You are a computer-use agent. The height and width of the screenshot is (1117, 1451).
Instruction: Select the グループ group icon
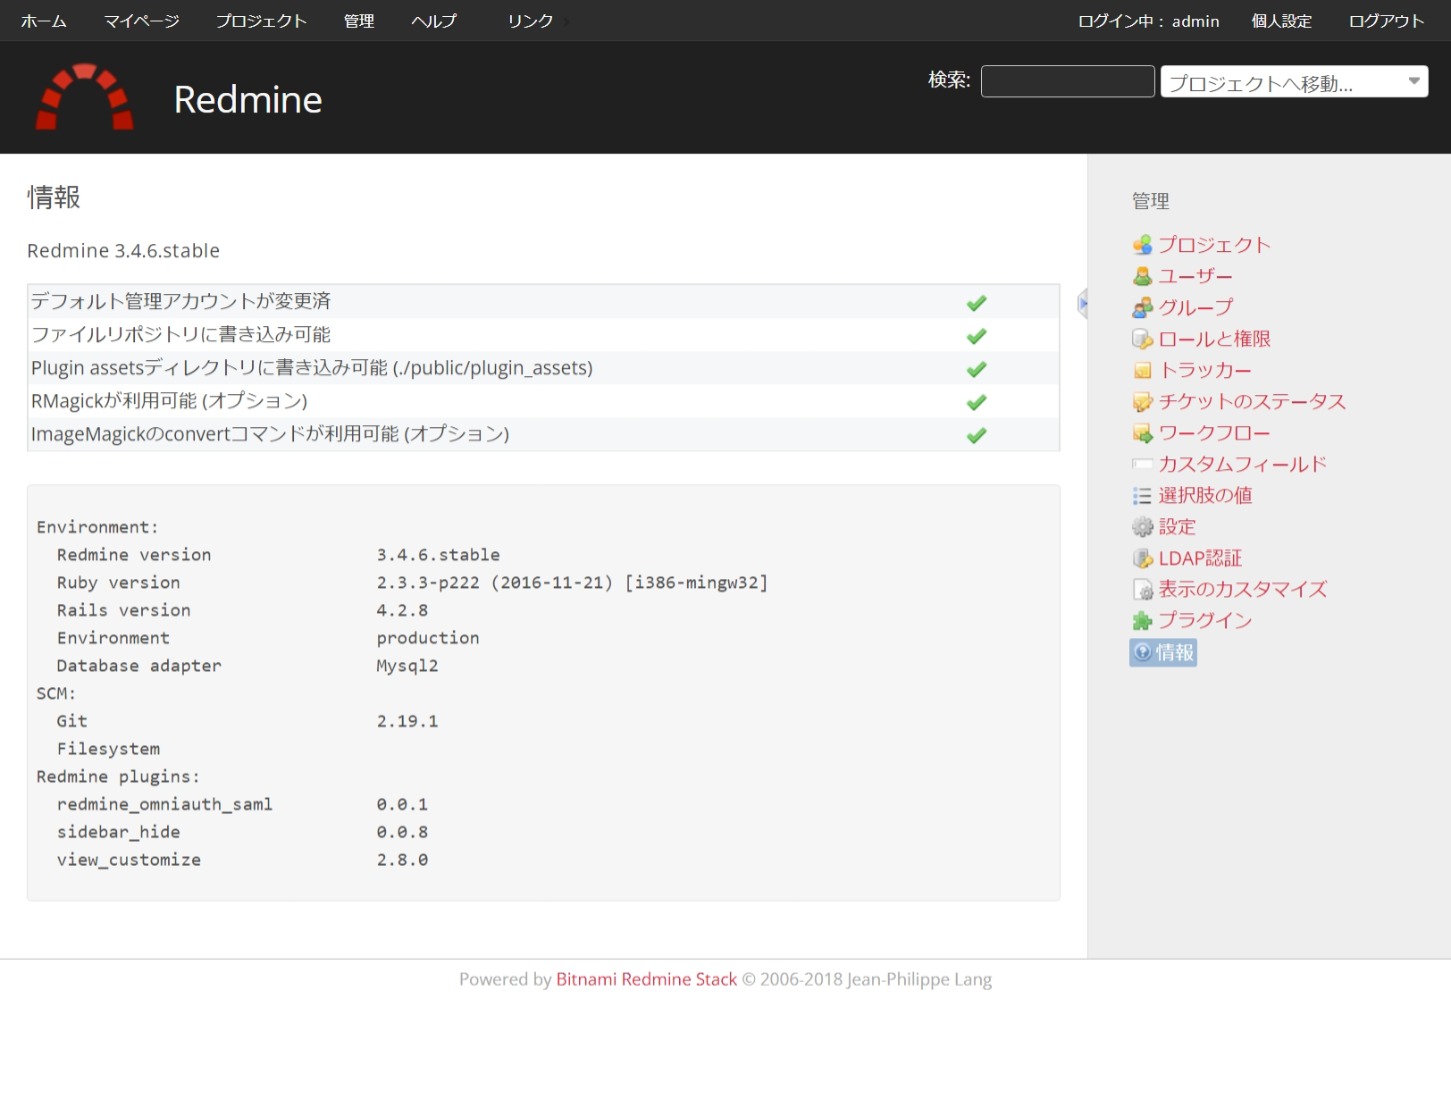(1143, 307)
